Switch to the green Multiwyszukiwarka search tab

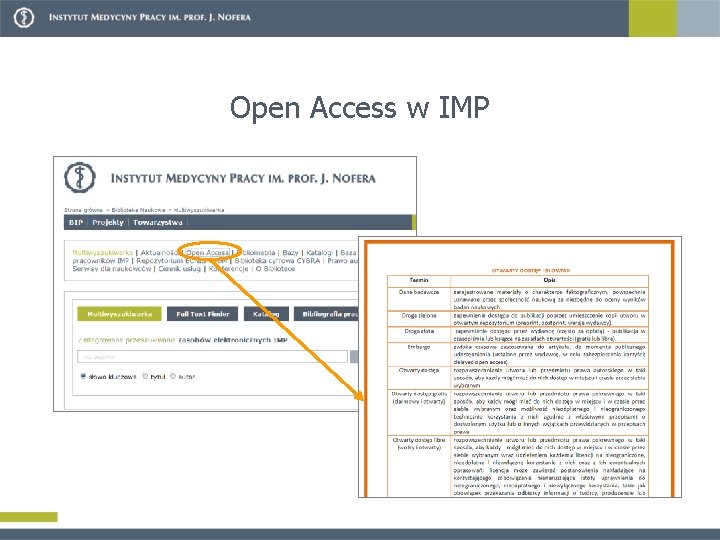point(119,314)
